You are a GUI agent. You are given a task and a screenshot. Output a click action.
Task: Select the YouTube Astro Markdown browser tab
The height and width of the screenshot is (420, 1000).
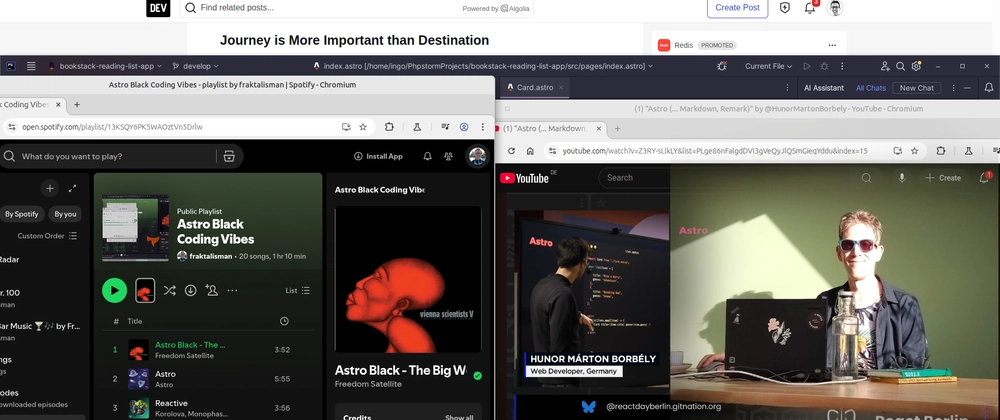pos(547,129)
